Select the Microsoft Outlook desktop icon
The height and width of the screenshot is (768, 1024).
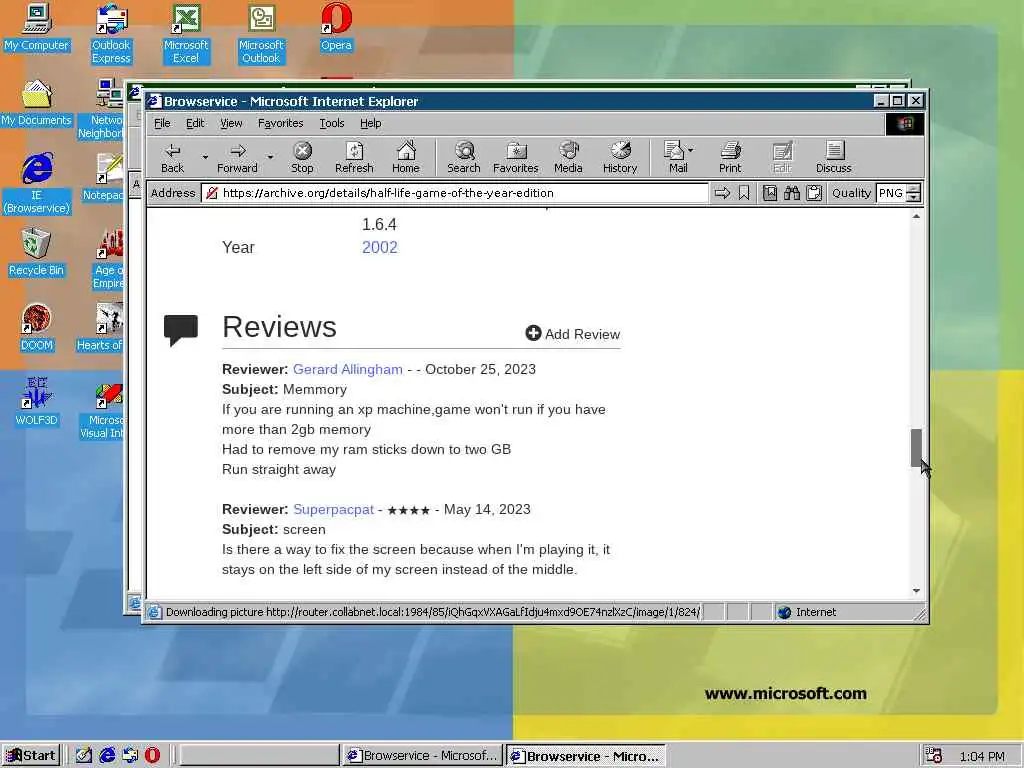(x=261, y=34)
